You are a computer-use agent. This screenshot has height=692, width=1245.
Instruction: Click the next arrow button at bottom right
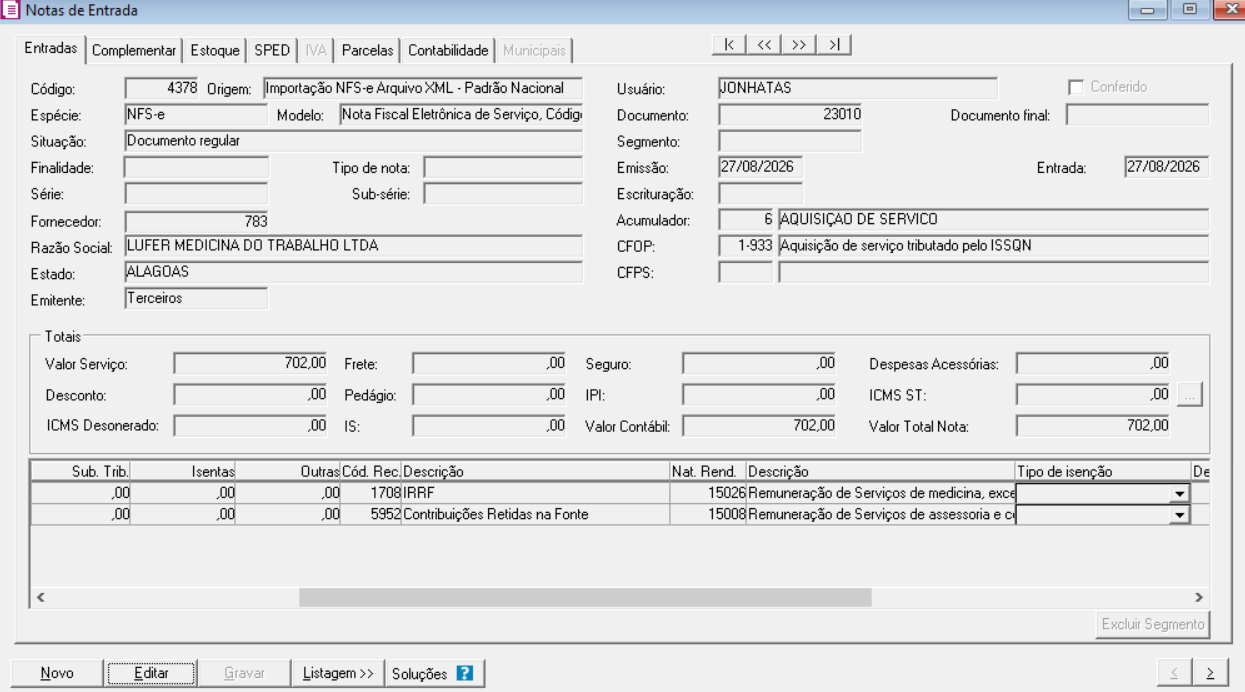coord(1210,673)
